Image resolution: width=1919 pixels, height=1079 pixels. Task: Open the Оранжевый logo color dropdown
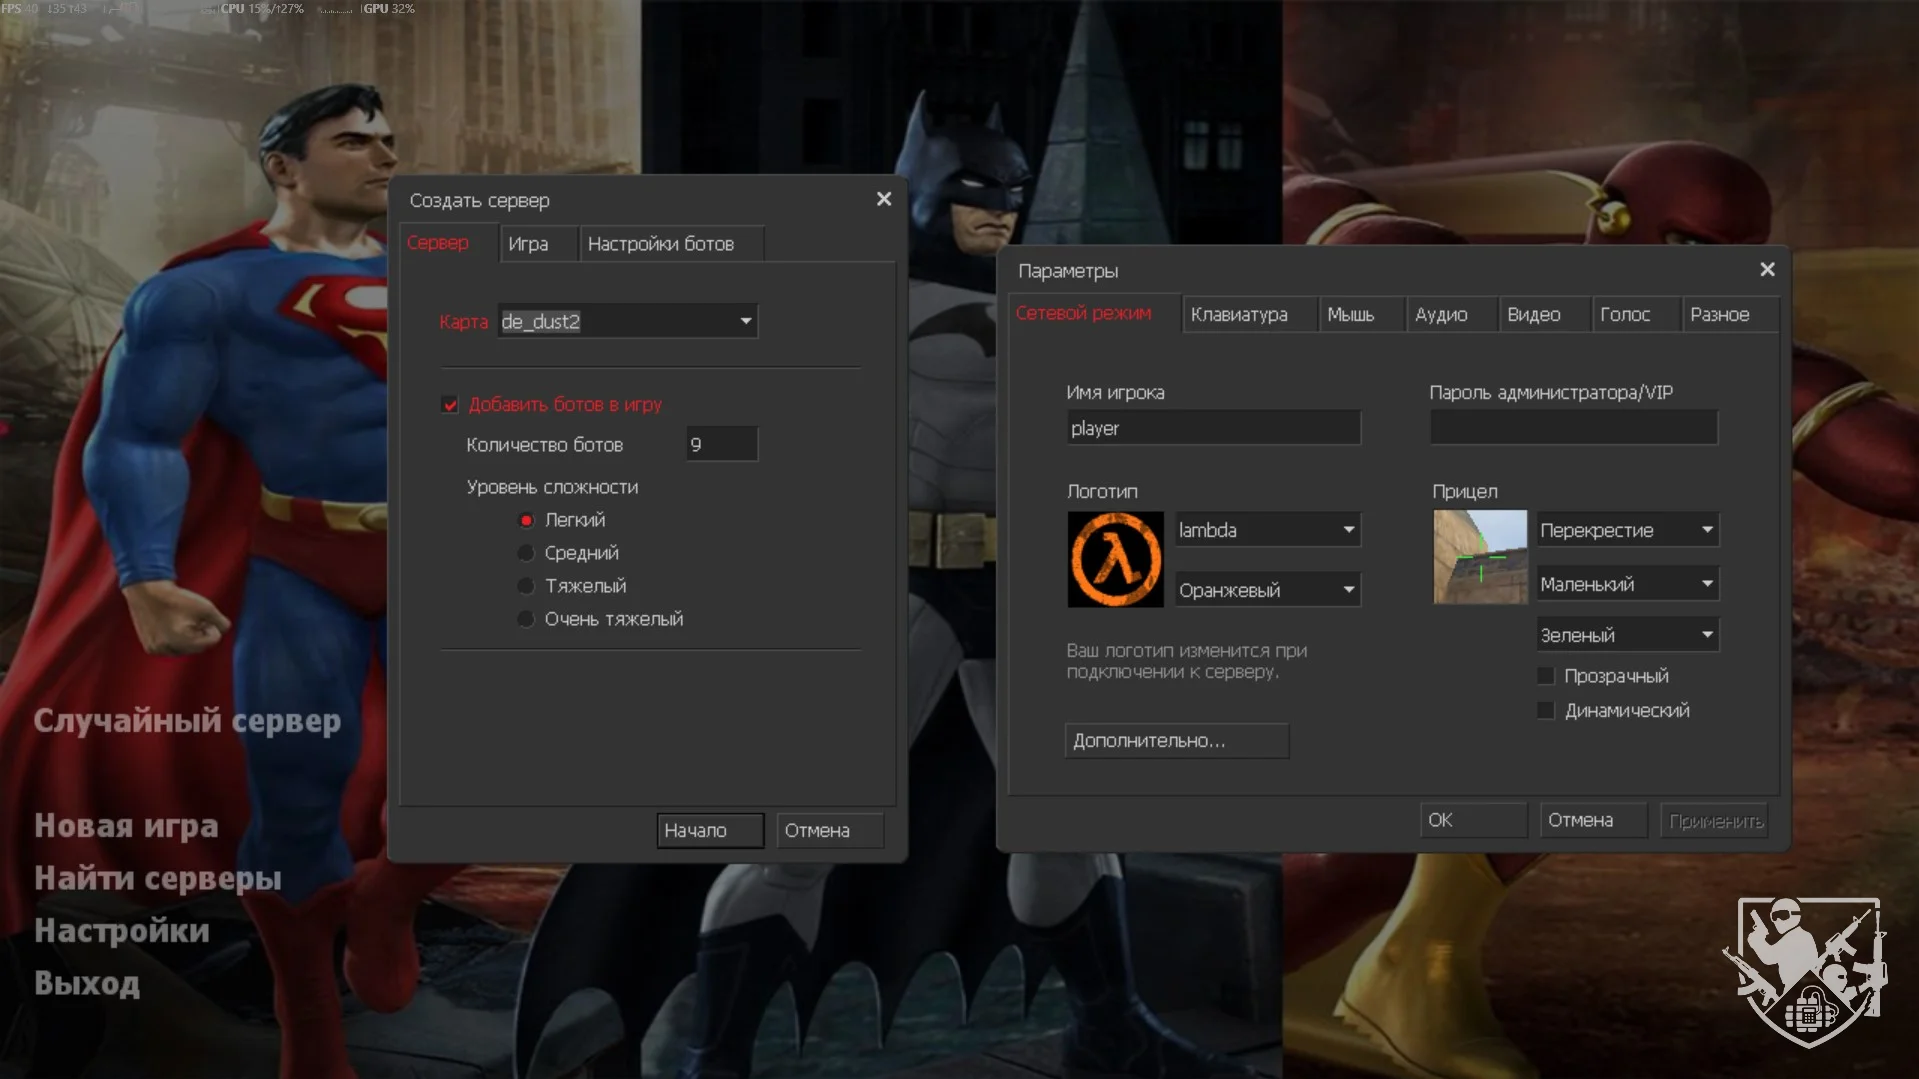tap(1348, 590)
